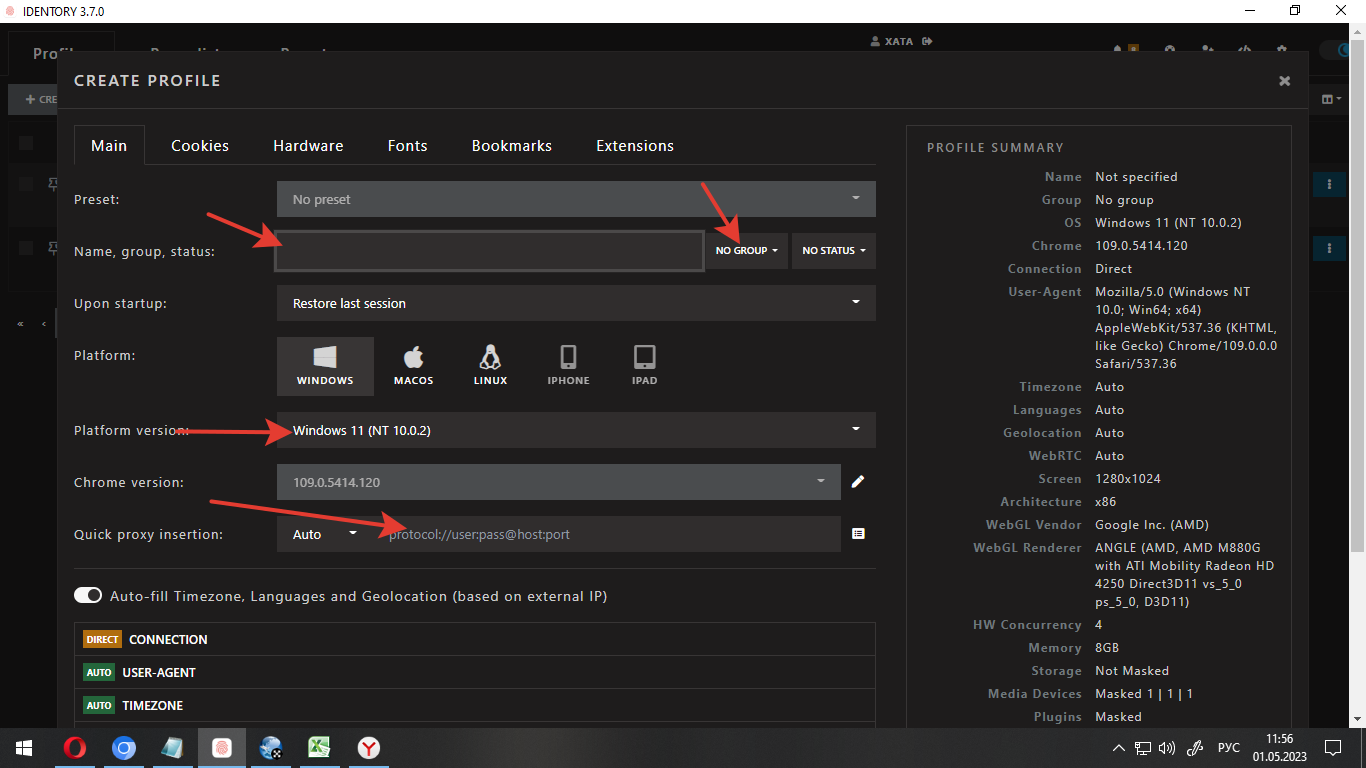This screenshot has height=768, width=1366.
Task: Pick the iPad platform icon
Action: (644, 366)
